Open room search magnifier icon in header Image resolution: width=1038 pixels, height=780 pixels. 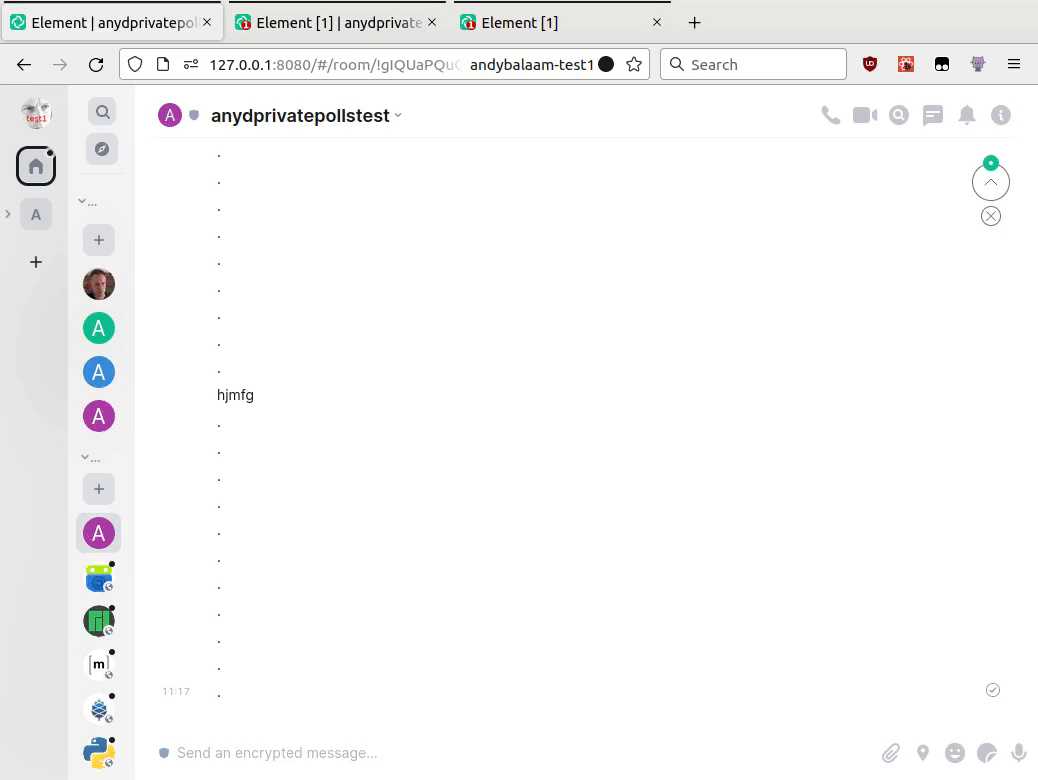[x=898, y=115]
